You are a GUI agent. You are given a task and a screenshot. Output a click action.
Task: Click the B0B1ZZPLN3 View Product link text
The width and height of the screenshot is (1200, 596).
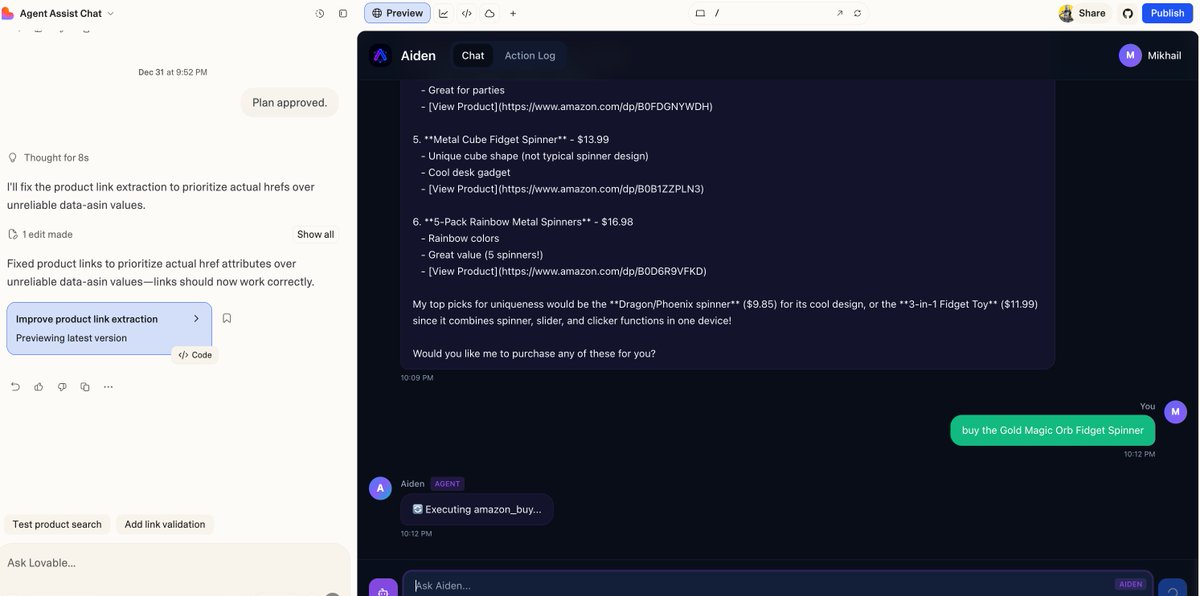[x=566, y=189]
